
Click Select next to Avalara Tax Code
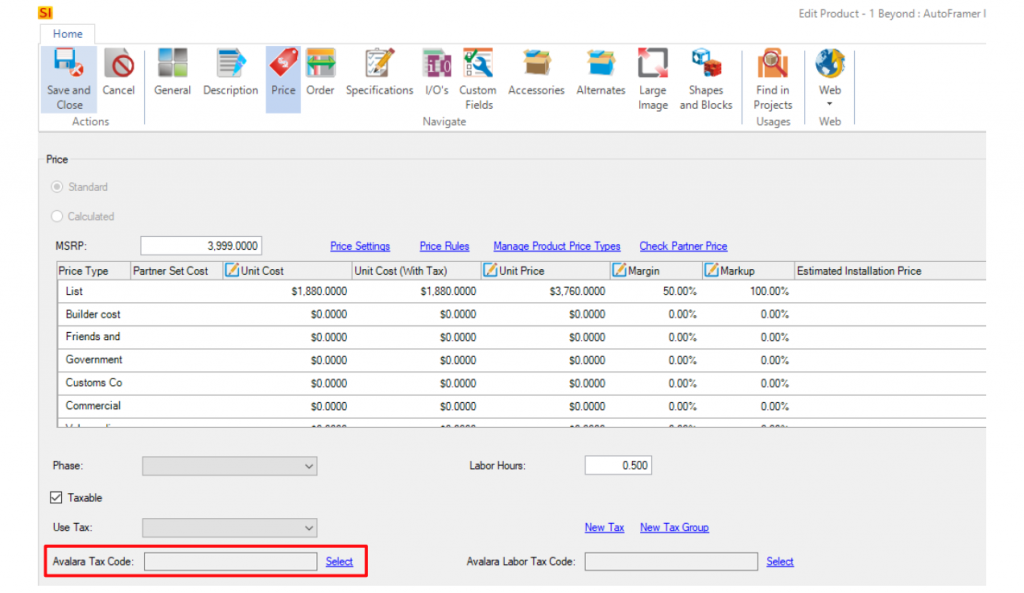340,562
